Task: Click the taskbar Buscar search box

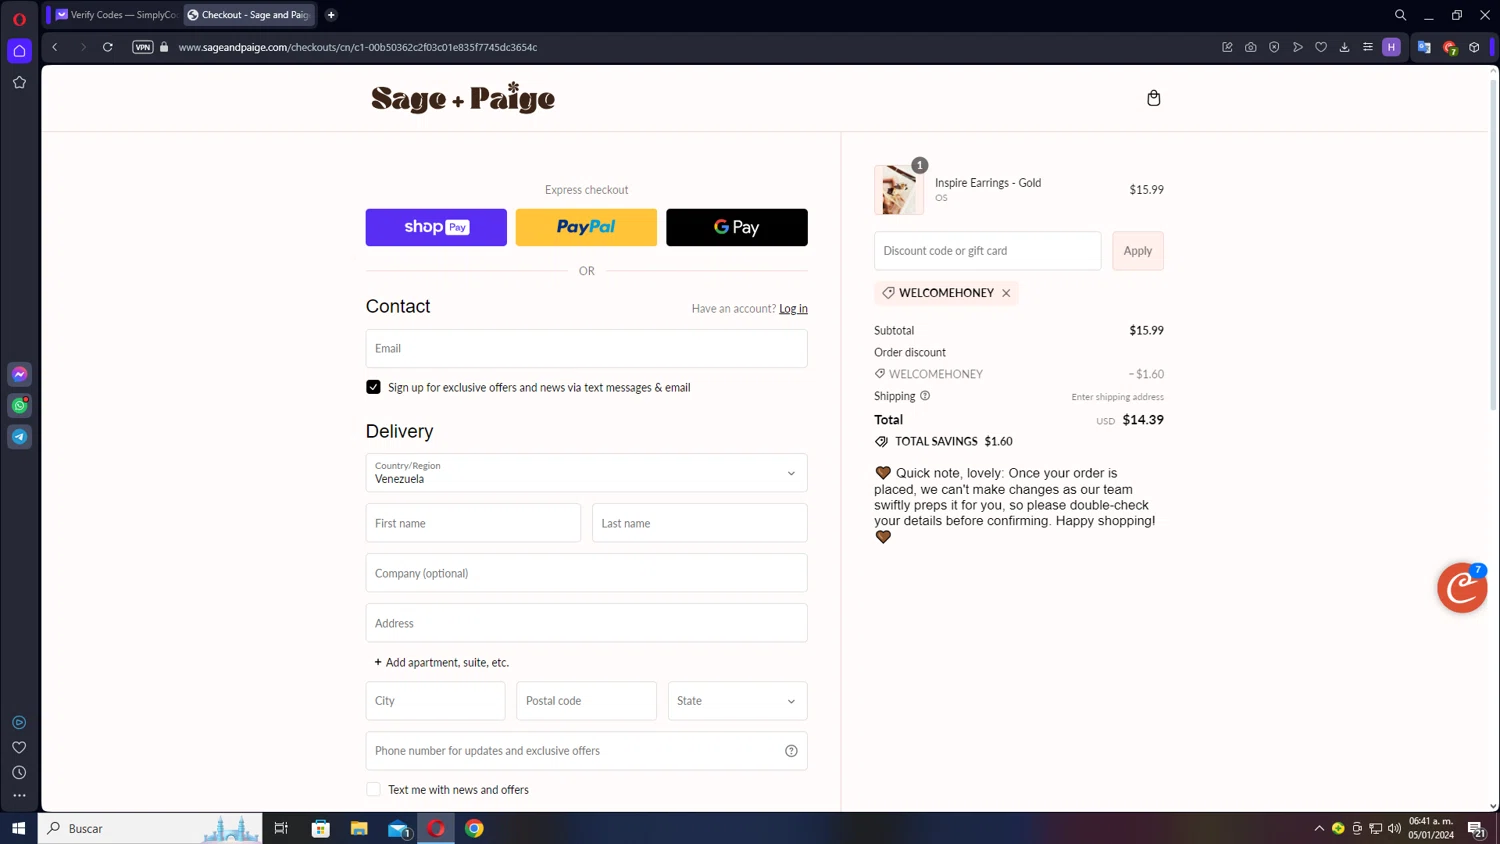Action: (x=150, y=828)
